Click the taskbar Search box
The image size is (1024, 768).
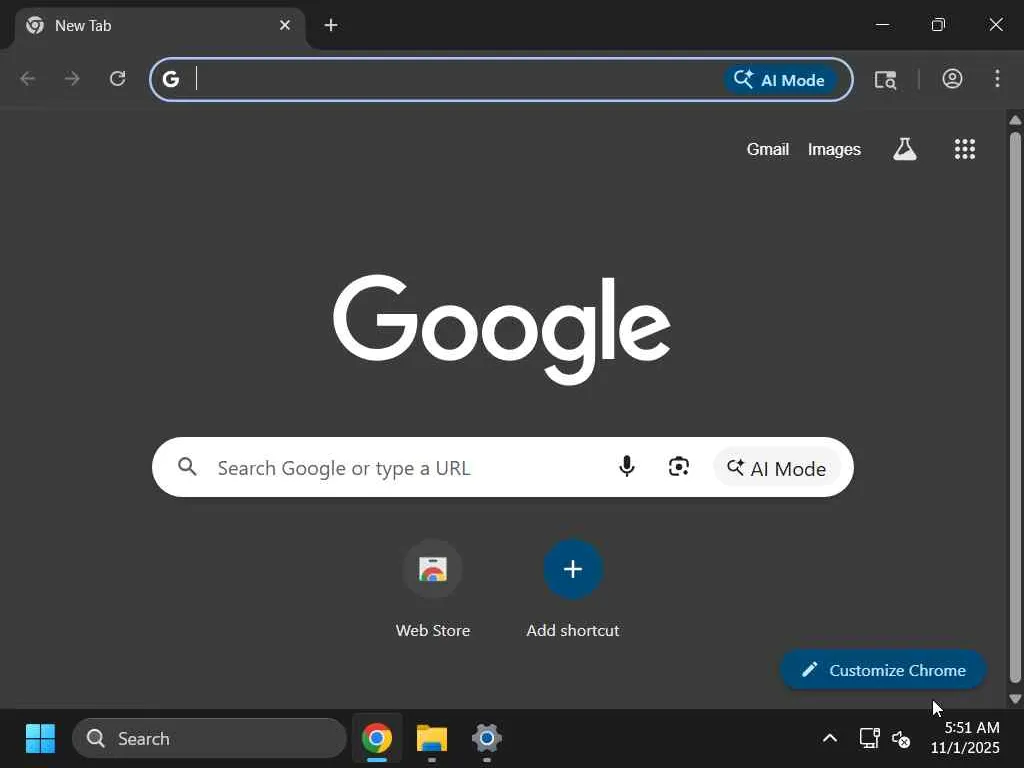[209, 739]
